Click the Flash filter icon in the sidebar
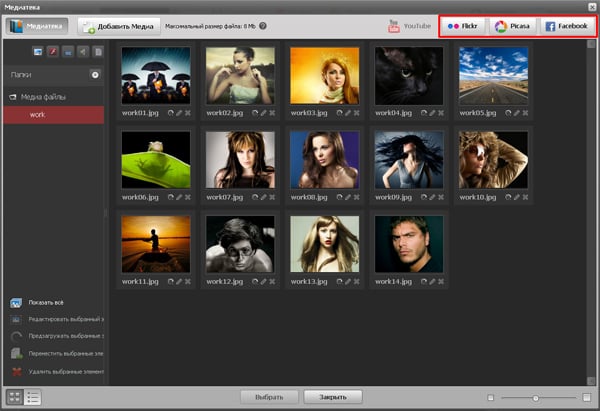Screen dimensions: 600x411 pos(53,51)
